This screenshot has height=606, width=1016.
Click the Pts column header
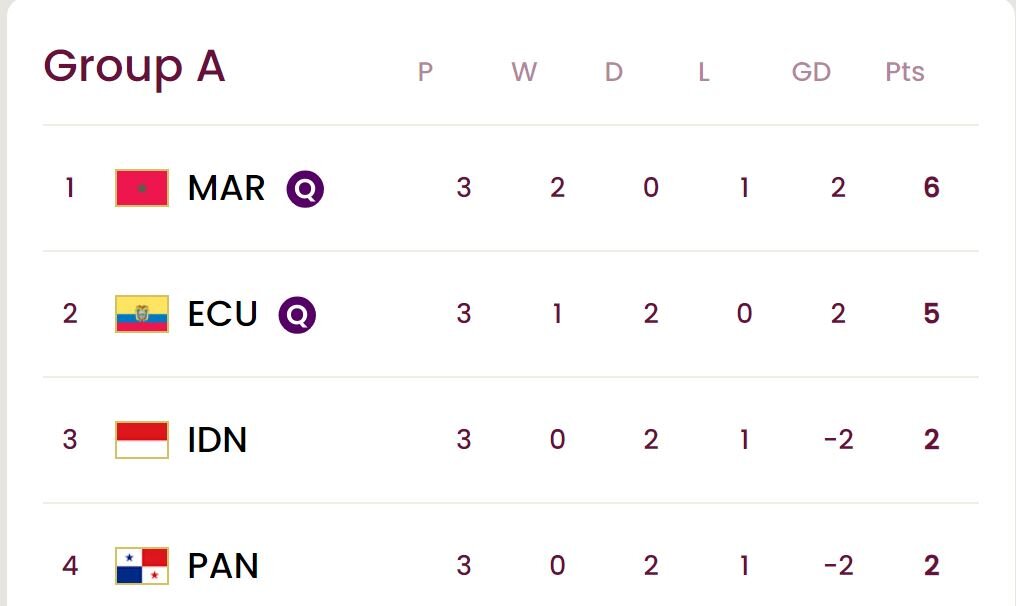[x=905, y=72]
